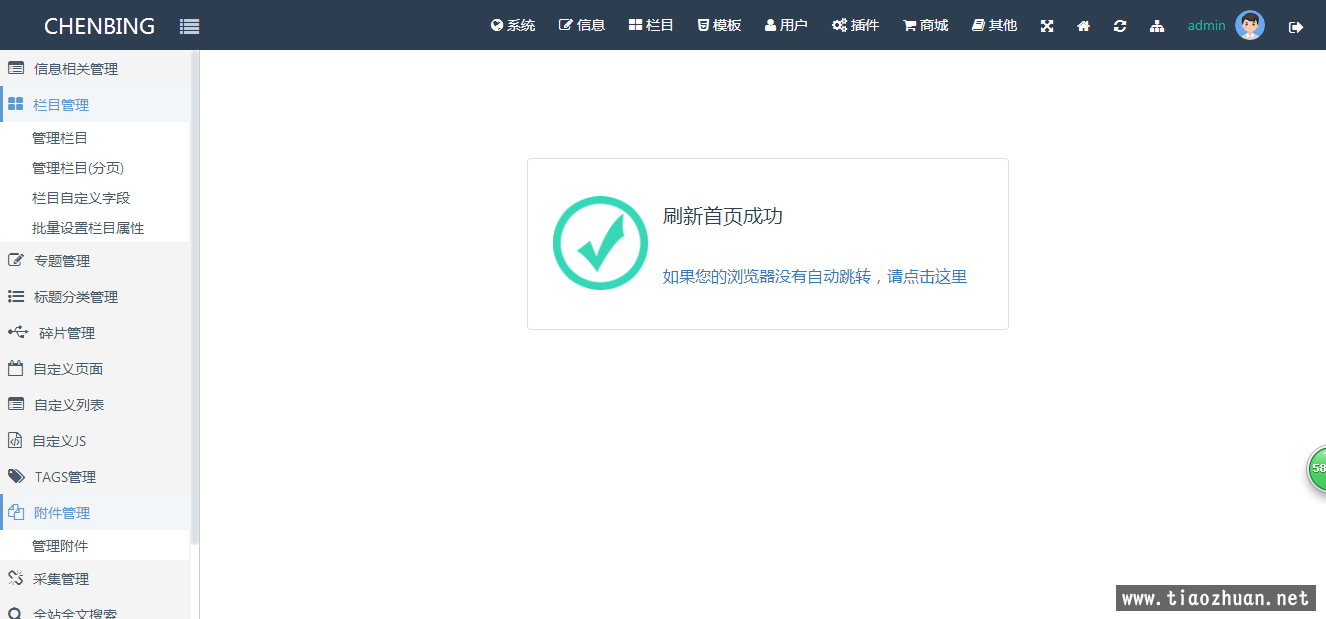Click the CHENBING logo text
This screenshot has width=1326, height=619.
(99, 26)
